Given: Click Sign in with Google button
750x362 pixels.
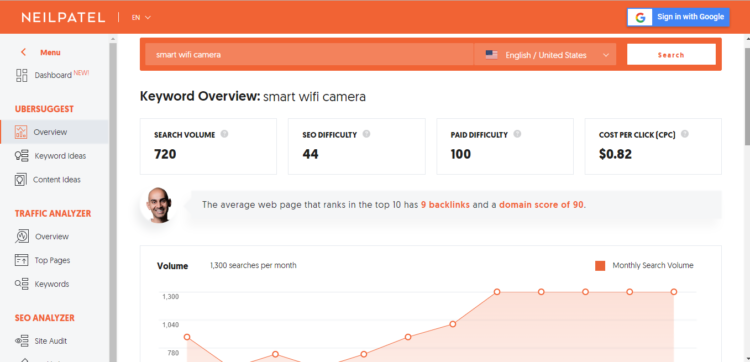Looking at the screenshot, I should (x=678, y=17).
